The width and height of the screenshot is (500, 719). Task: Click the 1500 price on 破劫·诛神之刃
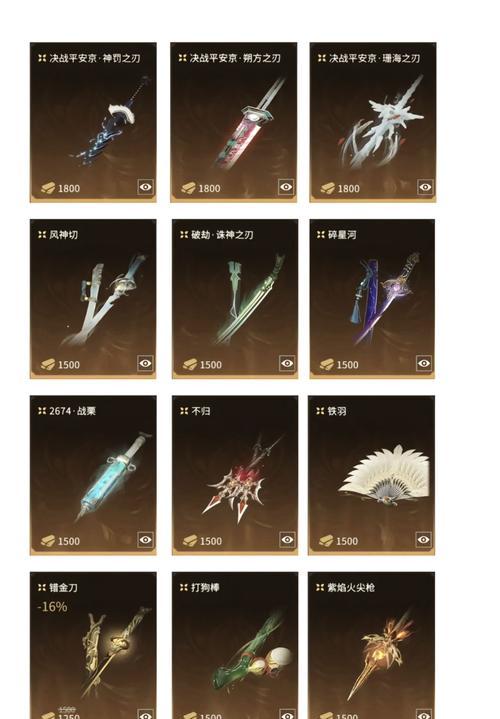(211, 365)
